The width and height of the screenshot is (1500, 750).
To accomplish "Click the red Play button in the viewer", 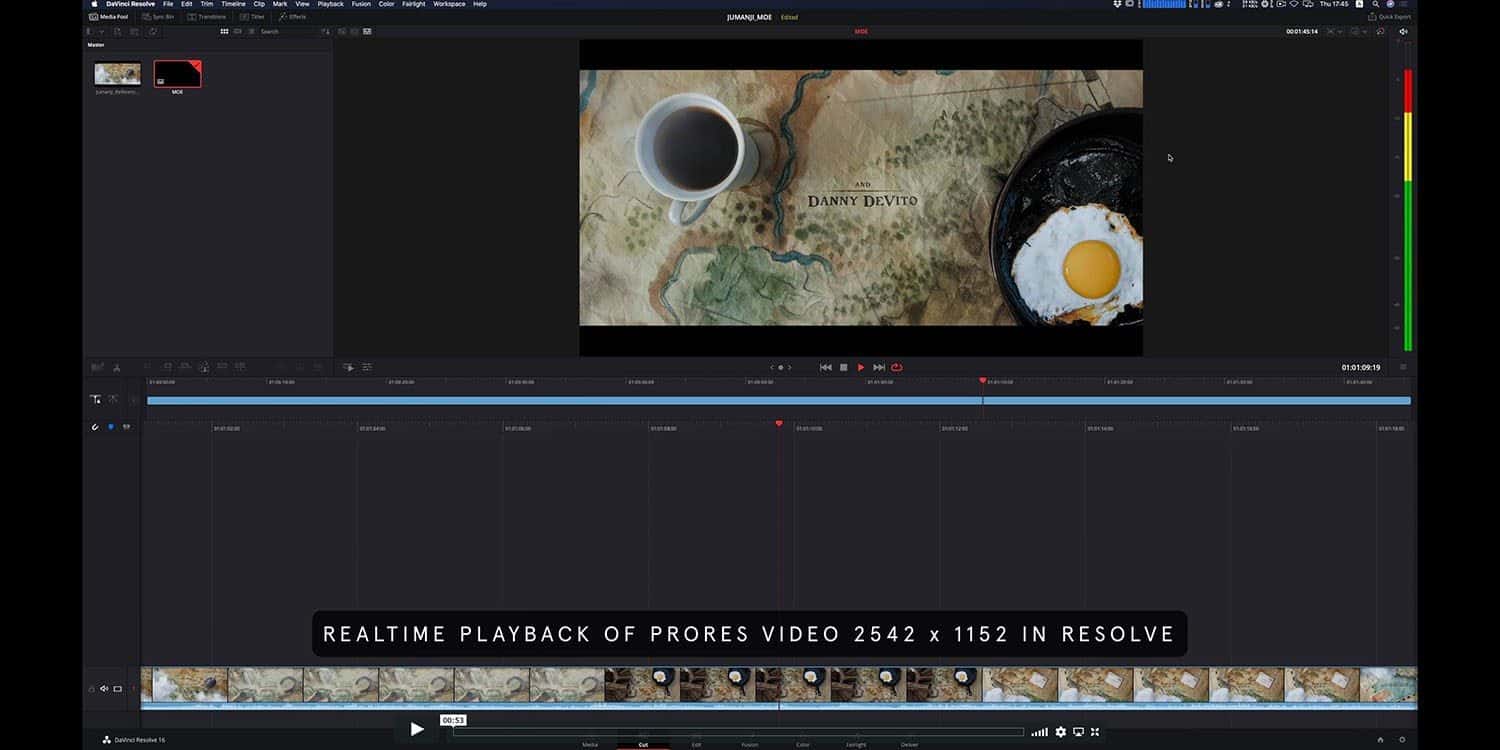I will 861,367.
